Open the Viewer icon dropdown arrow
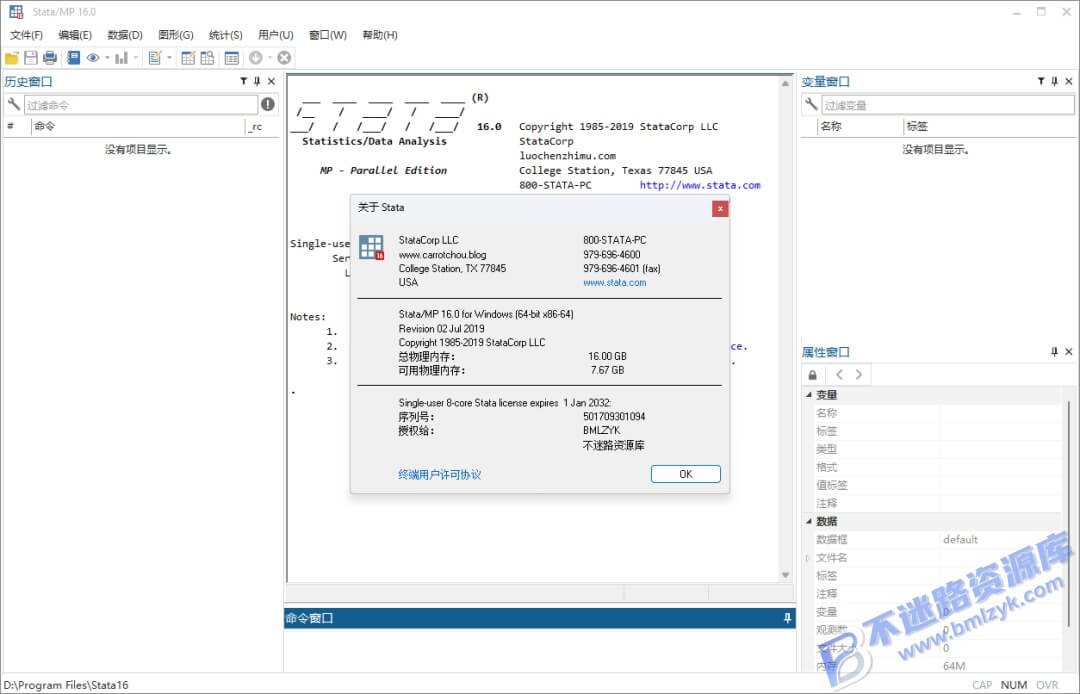 107,59
